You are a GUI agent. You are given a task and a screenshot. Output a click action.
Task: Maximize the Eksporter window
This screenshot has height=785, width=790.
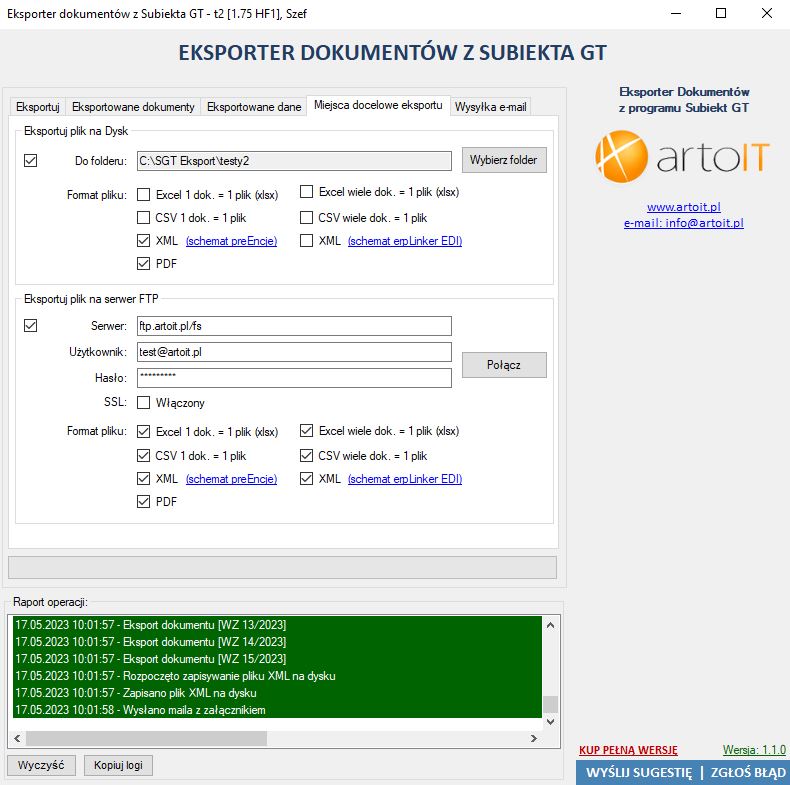pos(721,14)
